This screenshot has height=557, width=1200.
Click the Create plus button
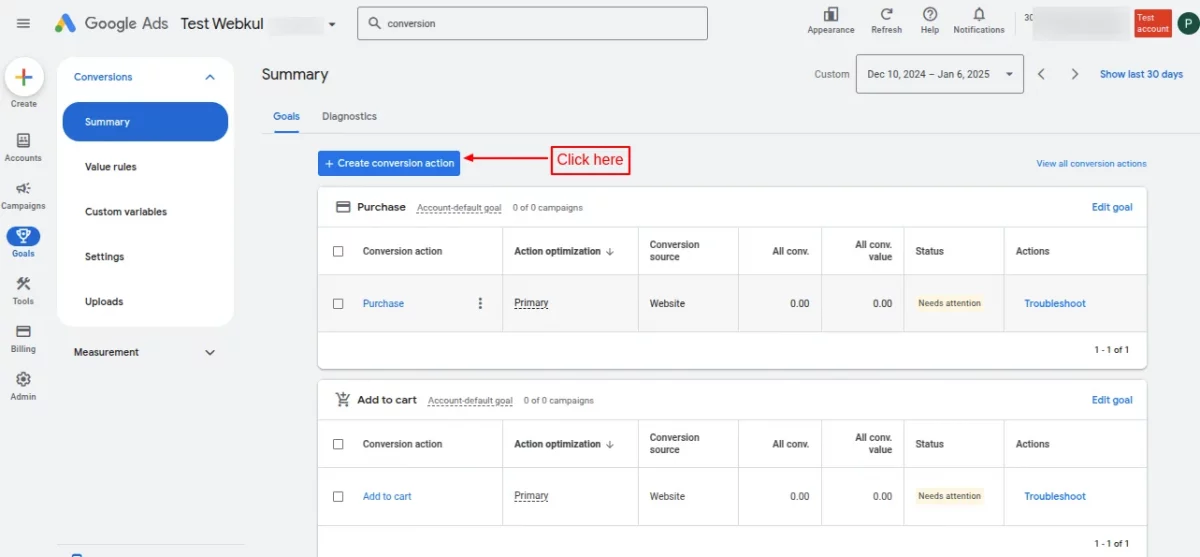pos(24,77)
